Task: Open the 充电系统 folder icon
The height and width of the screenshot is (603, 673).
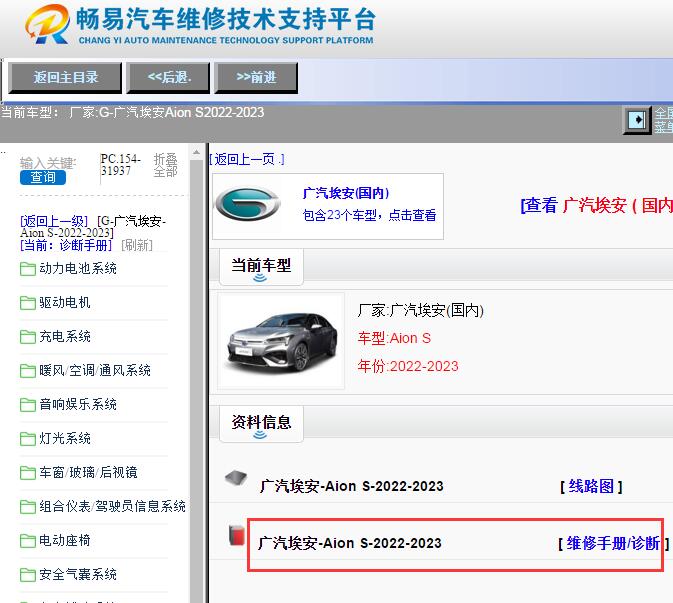Action: (28, 337)
